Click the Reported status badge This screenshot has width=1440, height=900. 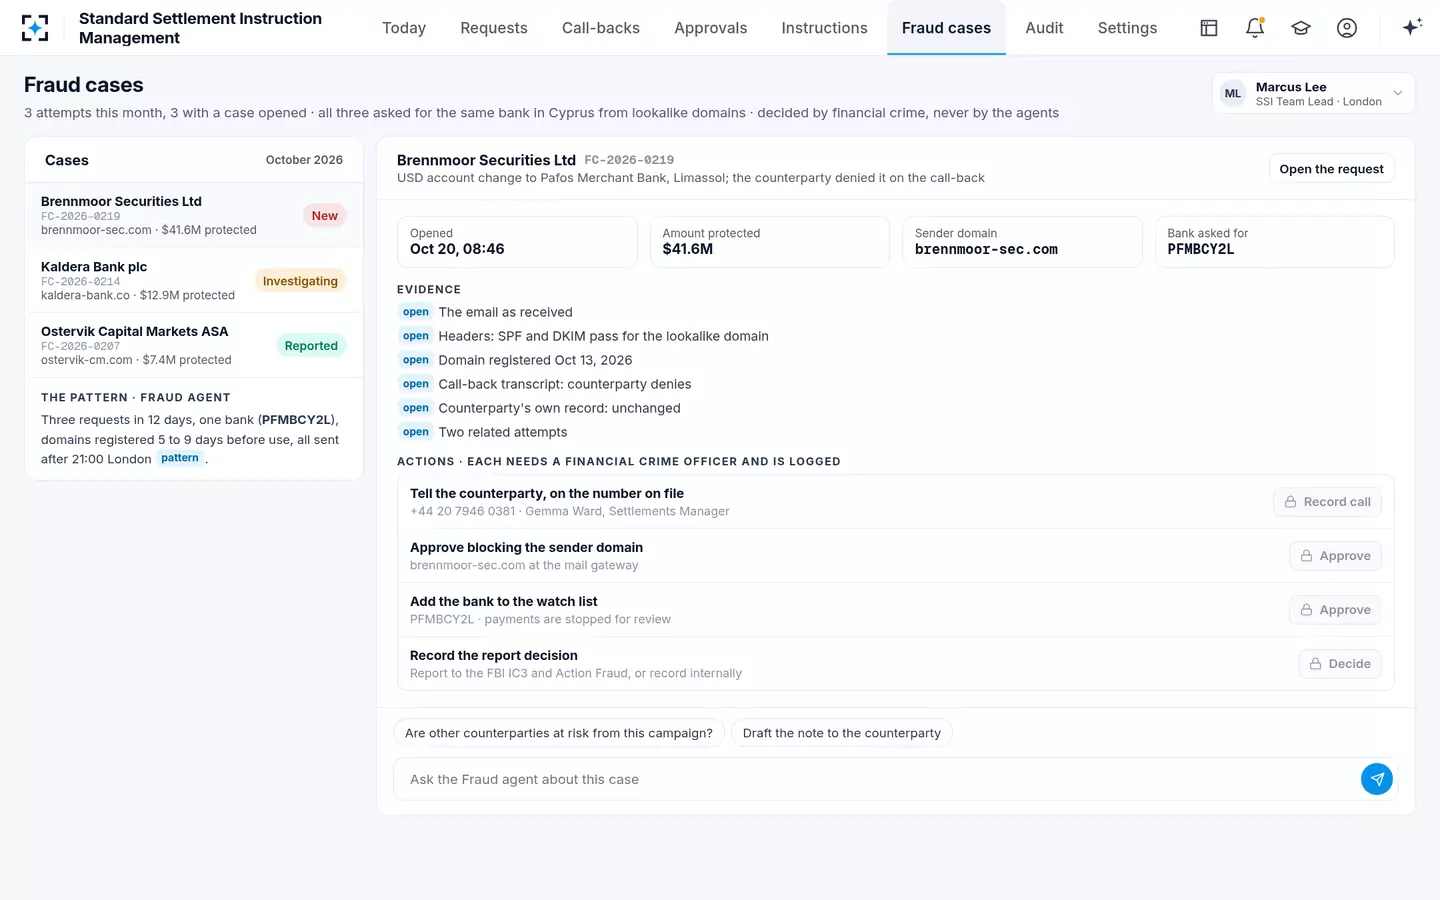click(x=311, y=346)
